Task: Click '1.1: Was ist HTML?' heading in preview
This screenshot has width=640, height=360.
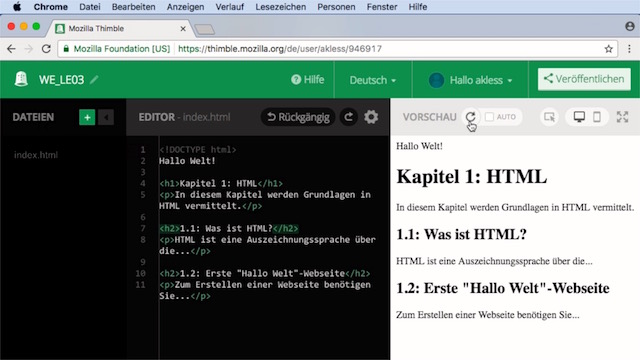Action: [x=461, y=234]
